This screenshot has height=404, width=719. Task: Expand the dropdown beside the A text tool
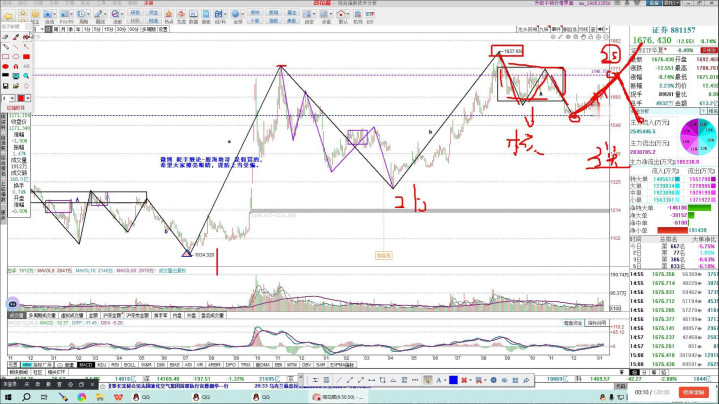point(445,380)
